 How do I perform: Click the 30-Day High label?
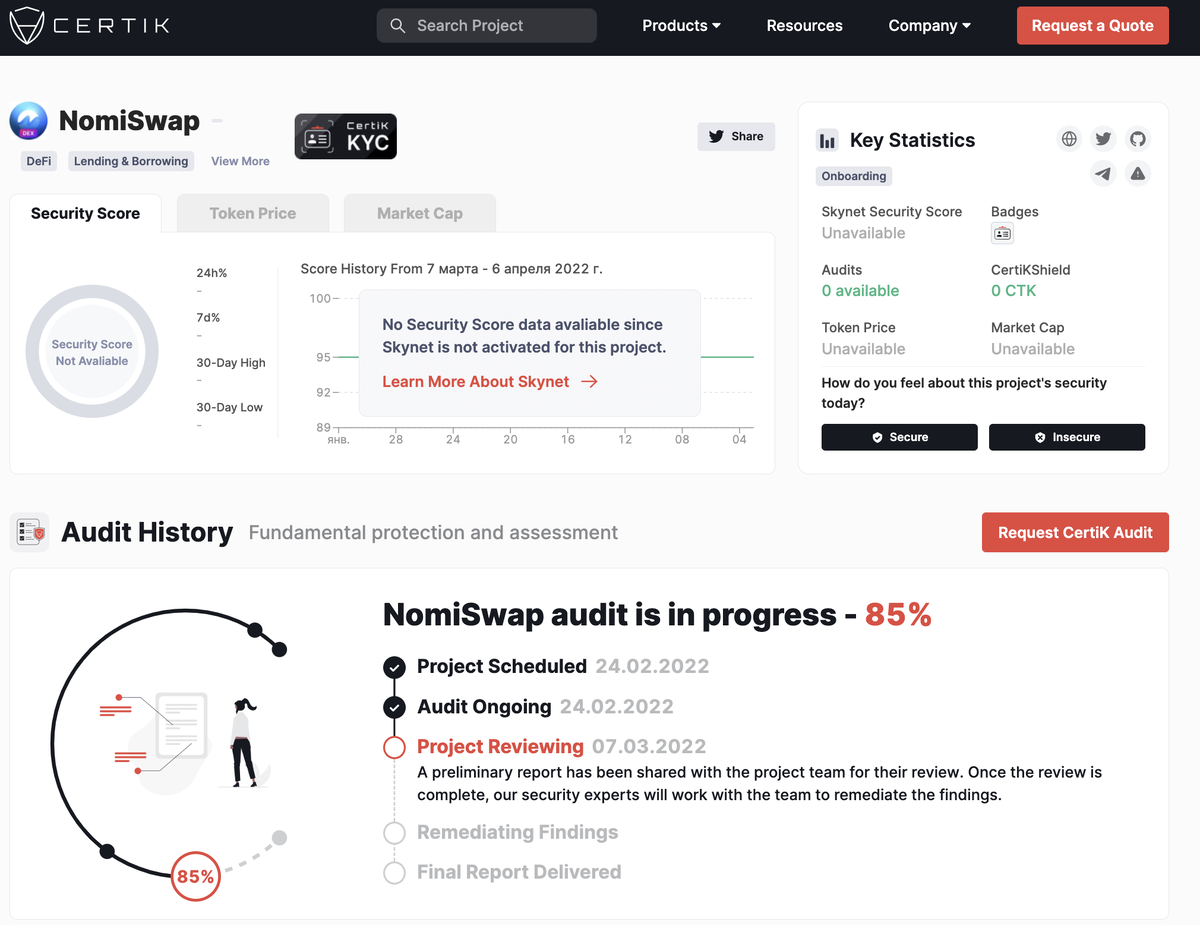click(231, 363)
